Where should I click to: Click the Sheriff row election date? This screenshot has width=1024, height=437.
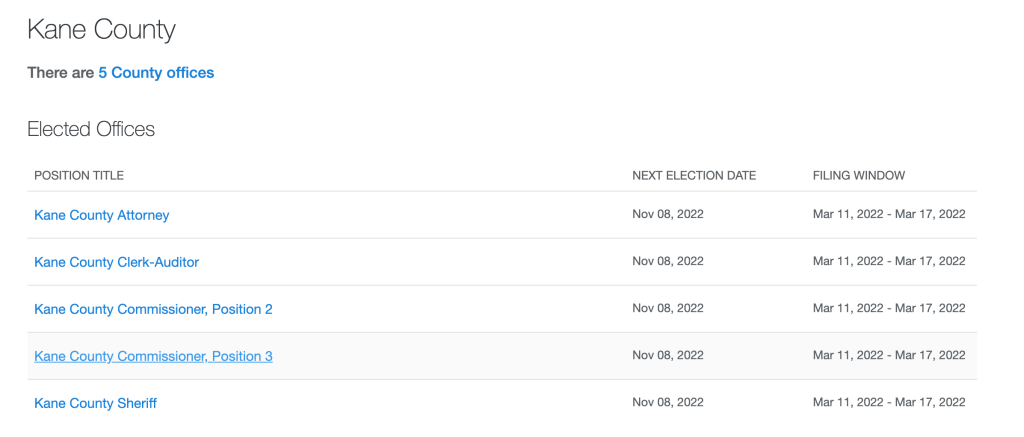pos(668,402)
